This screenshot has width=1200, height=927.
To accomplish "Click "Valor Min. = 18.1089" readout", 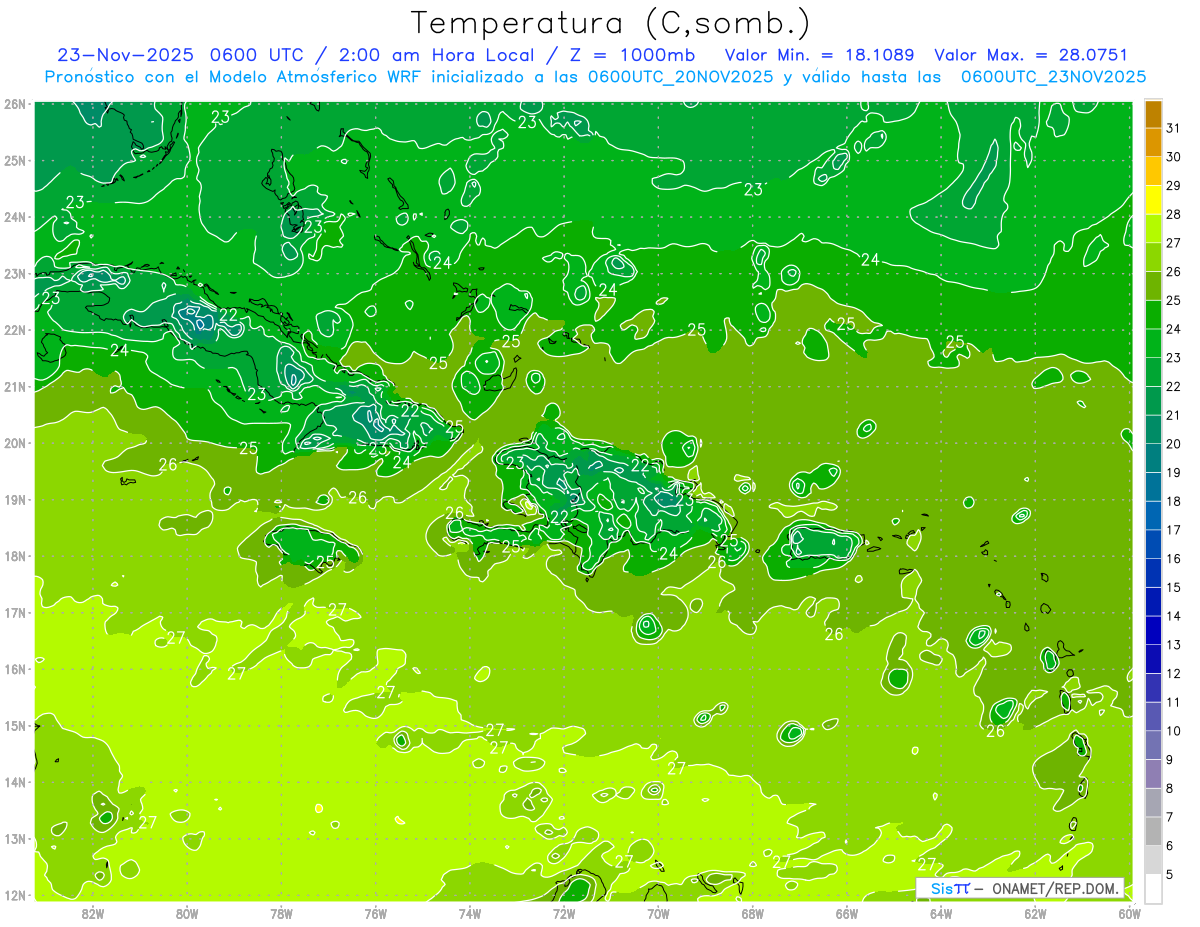I will click(x=819, y=55).
